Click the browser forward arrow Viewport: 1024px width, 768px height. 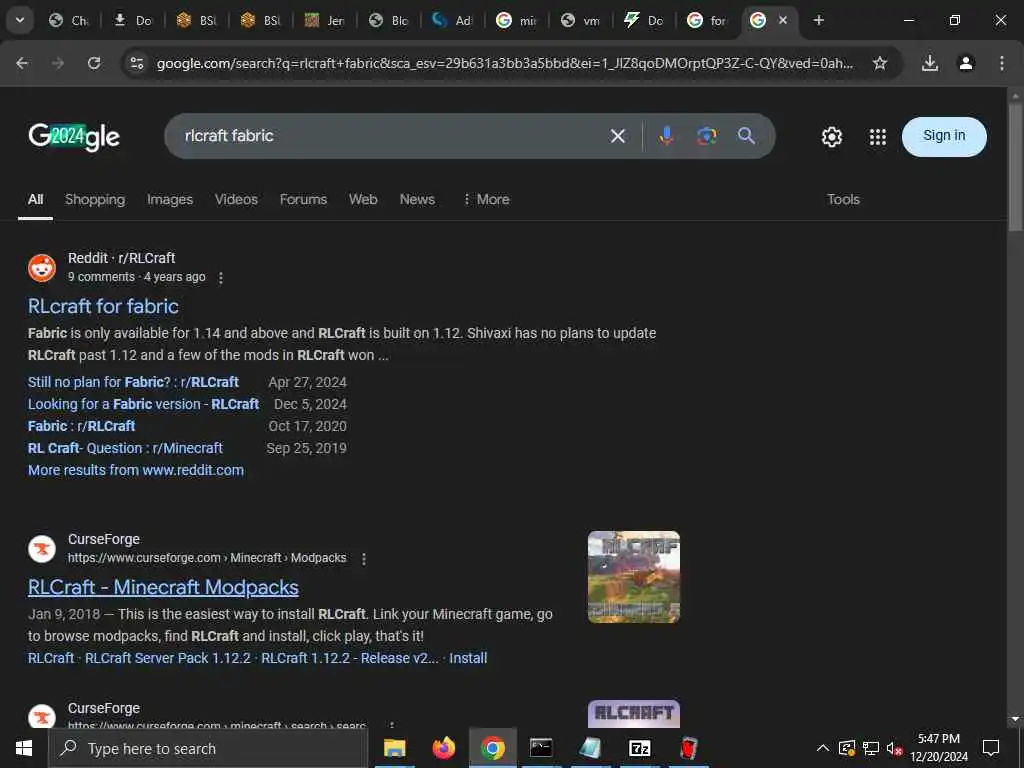pos(58,63)
